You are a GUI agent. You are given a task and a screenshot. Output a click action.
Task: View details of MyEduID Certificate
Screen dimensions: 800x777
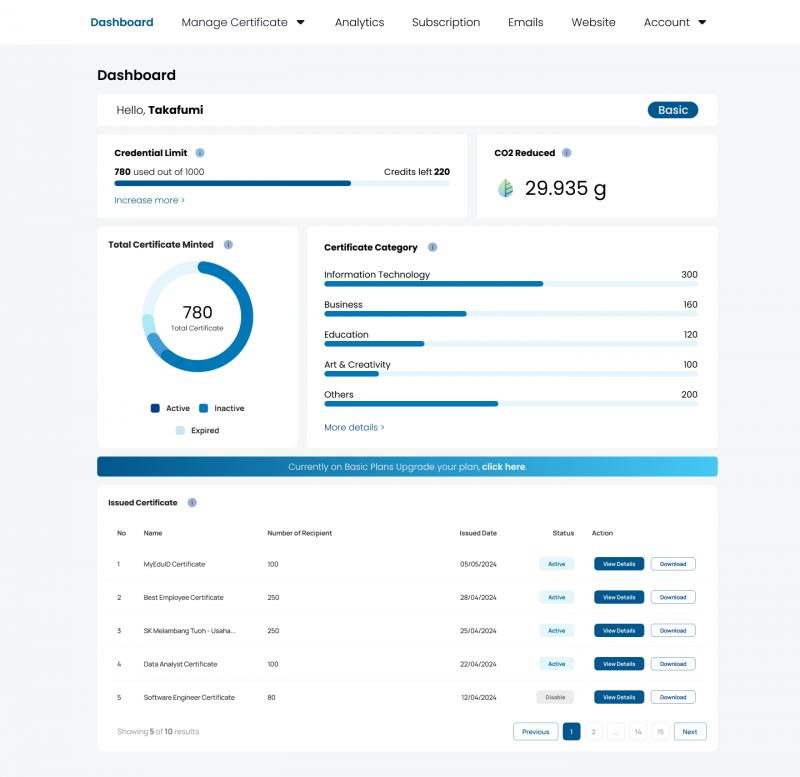[619, 564]
